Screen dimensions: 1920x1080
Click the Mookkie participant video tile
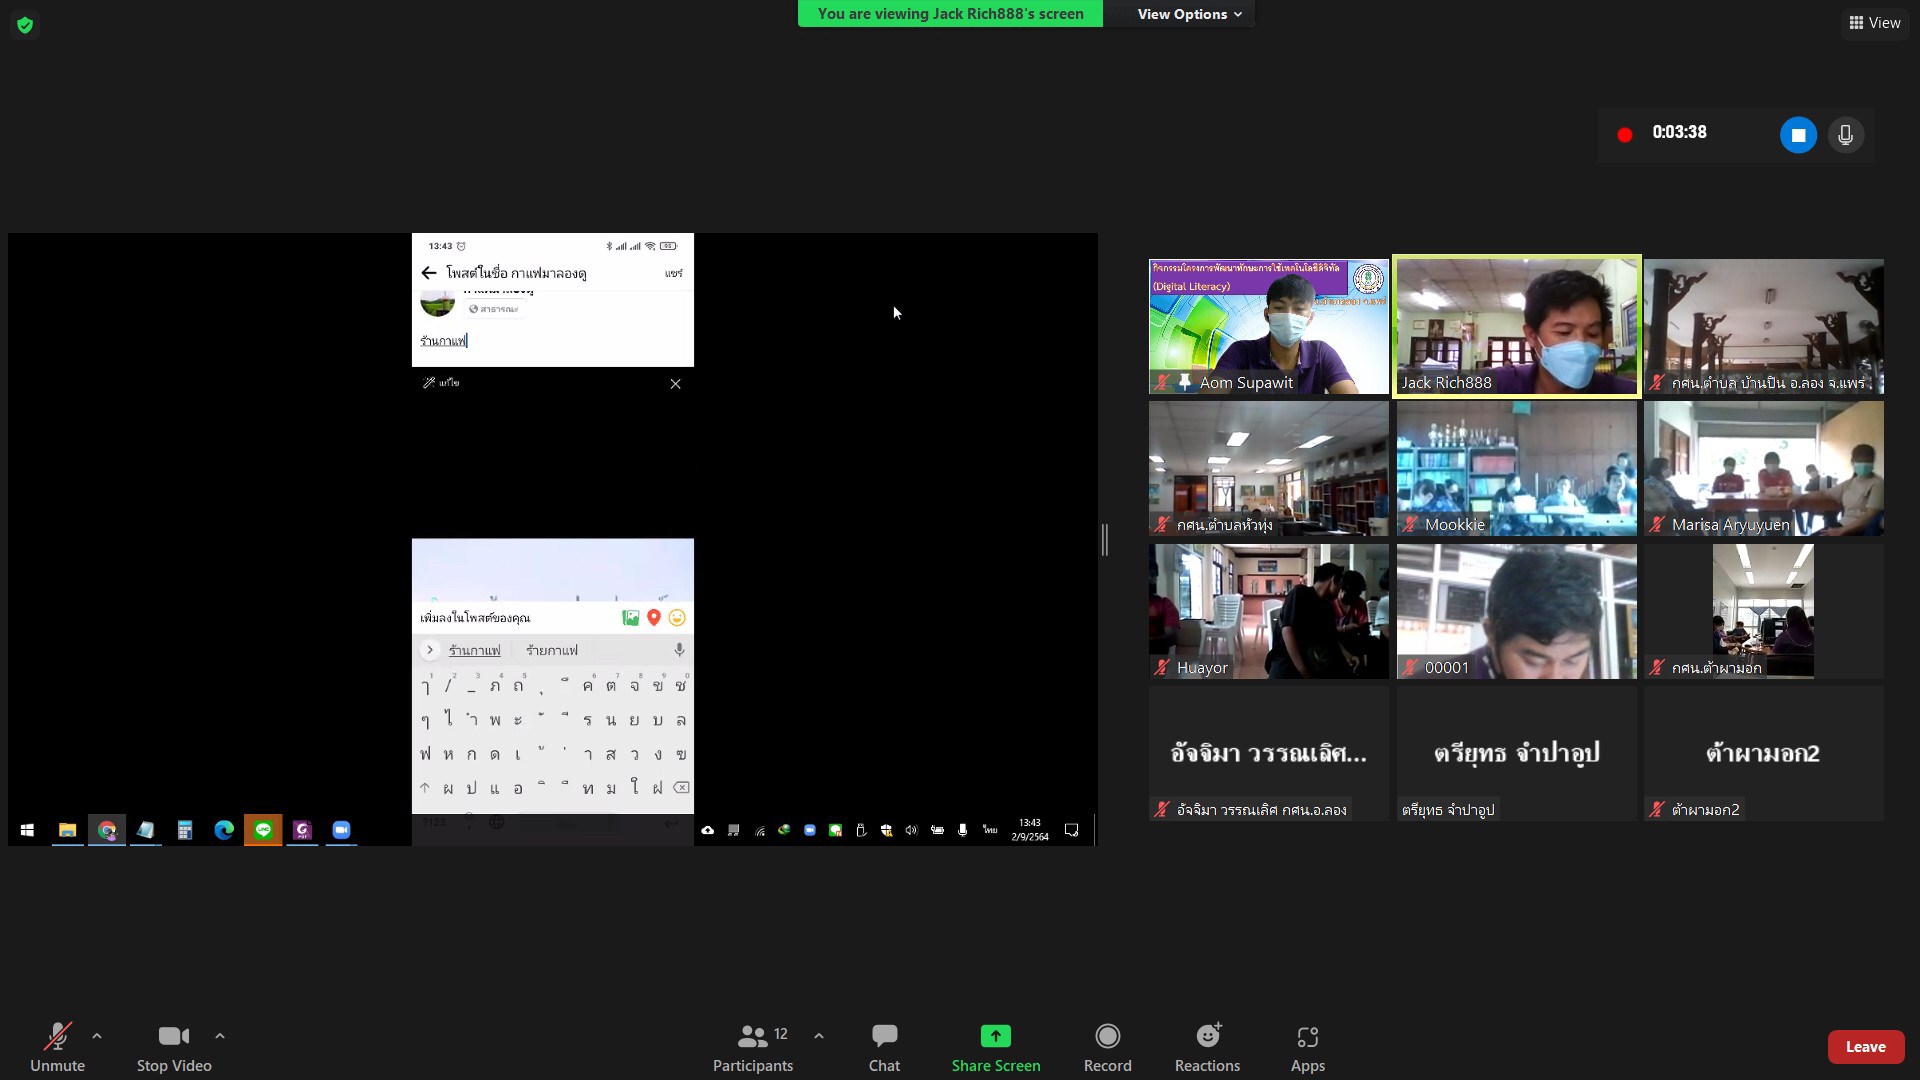pyautogui.click(x=1516, y=468)
